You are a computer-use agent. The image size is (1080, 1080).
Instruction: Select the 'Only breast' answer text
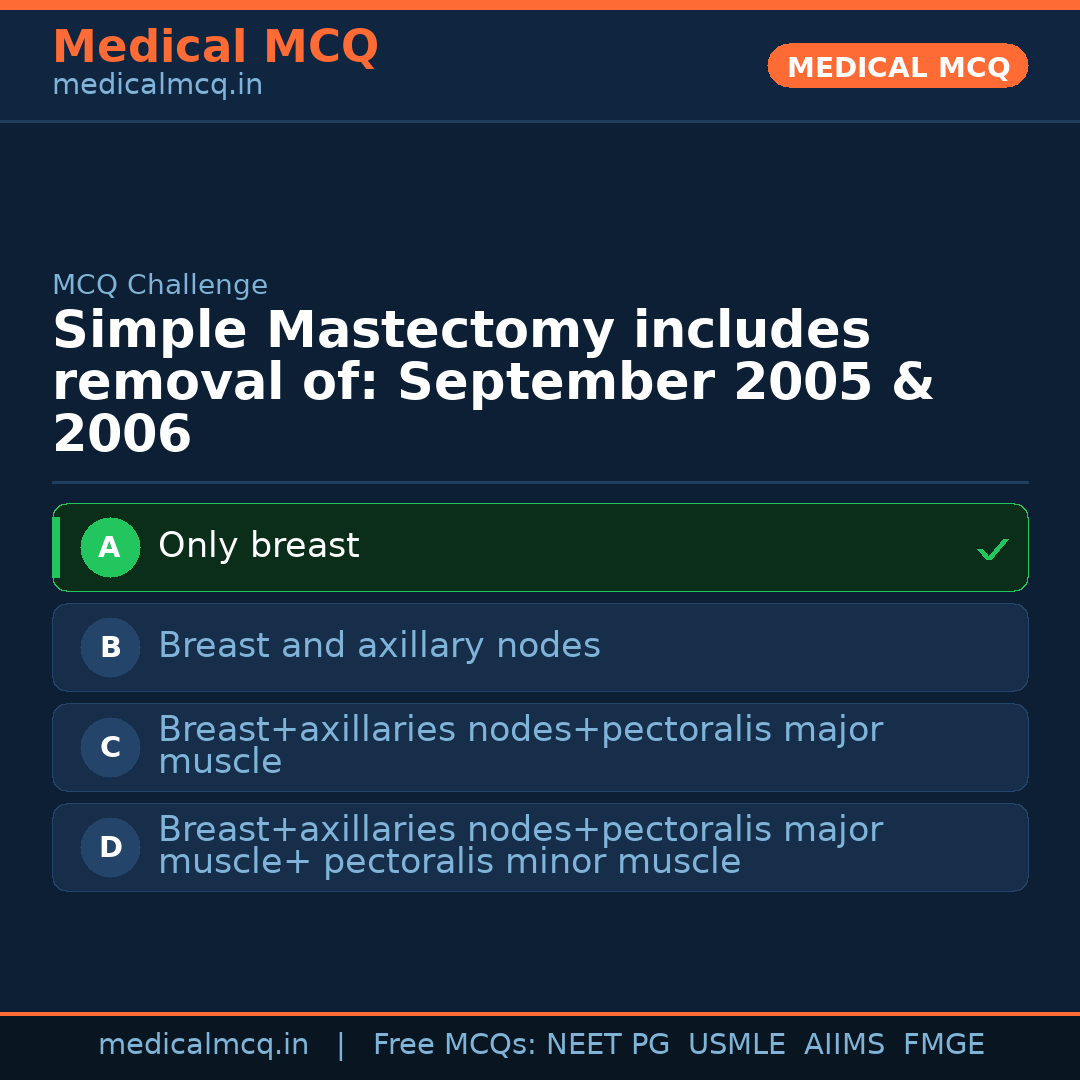(x=258, y=546)
